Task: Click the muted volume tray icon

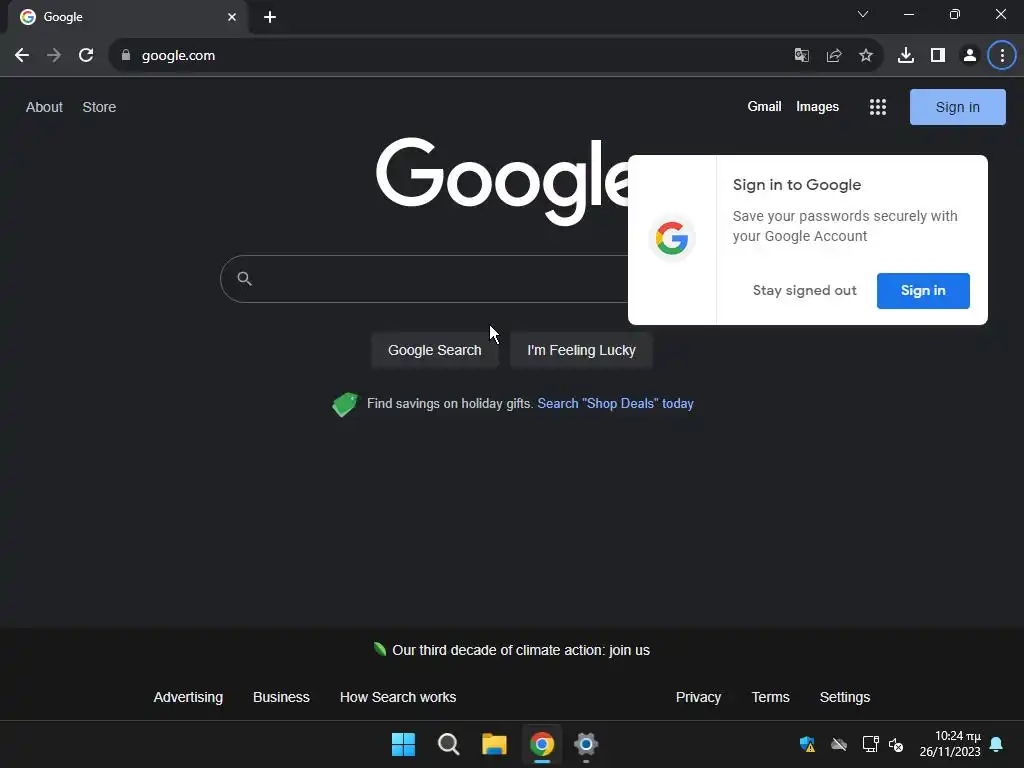Action: (896, 744)
